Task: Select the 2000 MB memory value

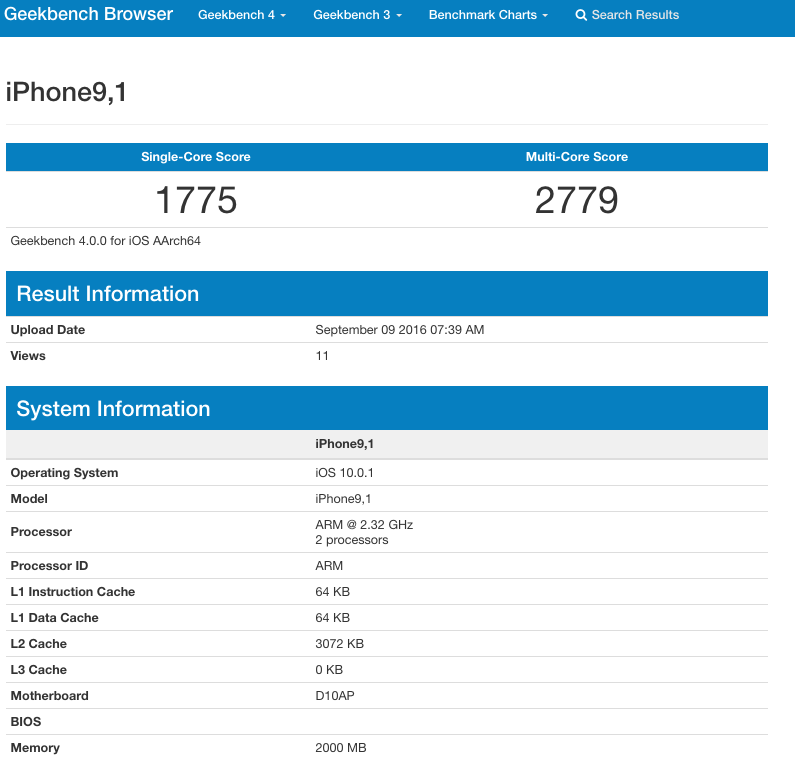Action: (x=340, y=748)
